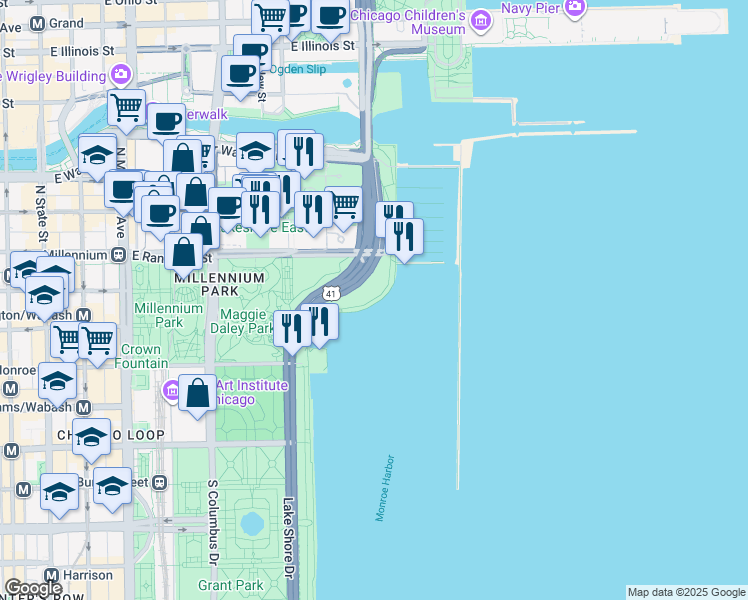Click shopping cart pin beside Lake Shore Drive

tap(345, 209)
